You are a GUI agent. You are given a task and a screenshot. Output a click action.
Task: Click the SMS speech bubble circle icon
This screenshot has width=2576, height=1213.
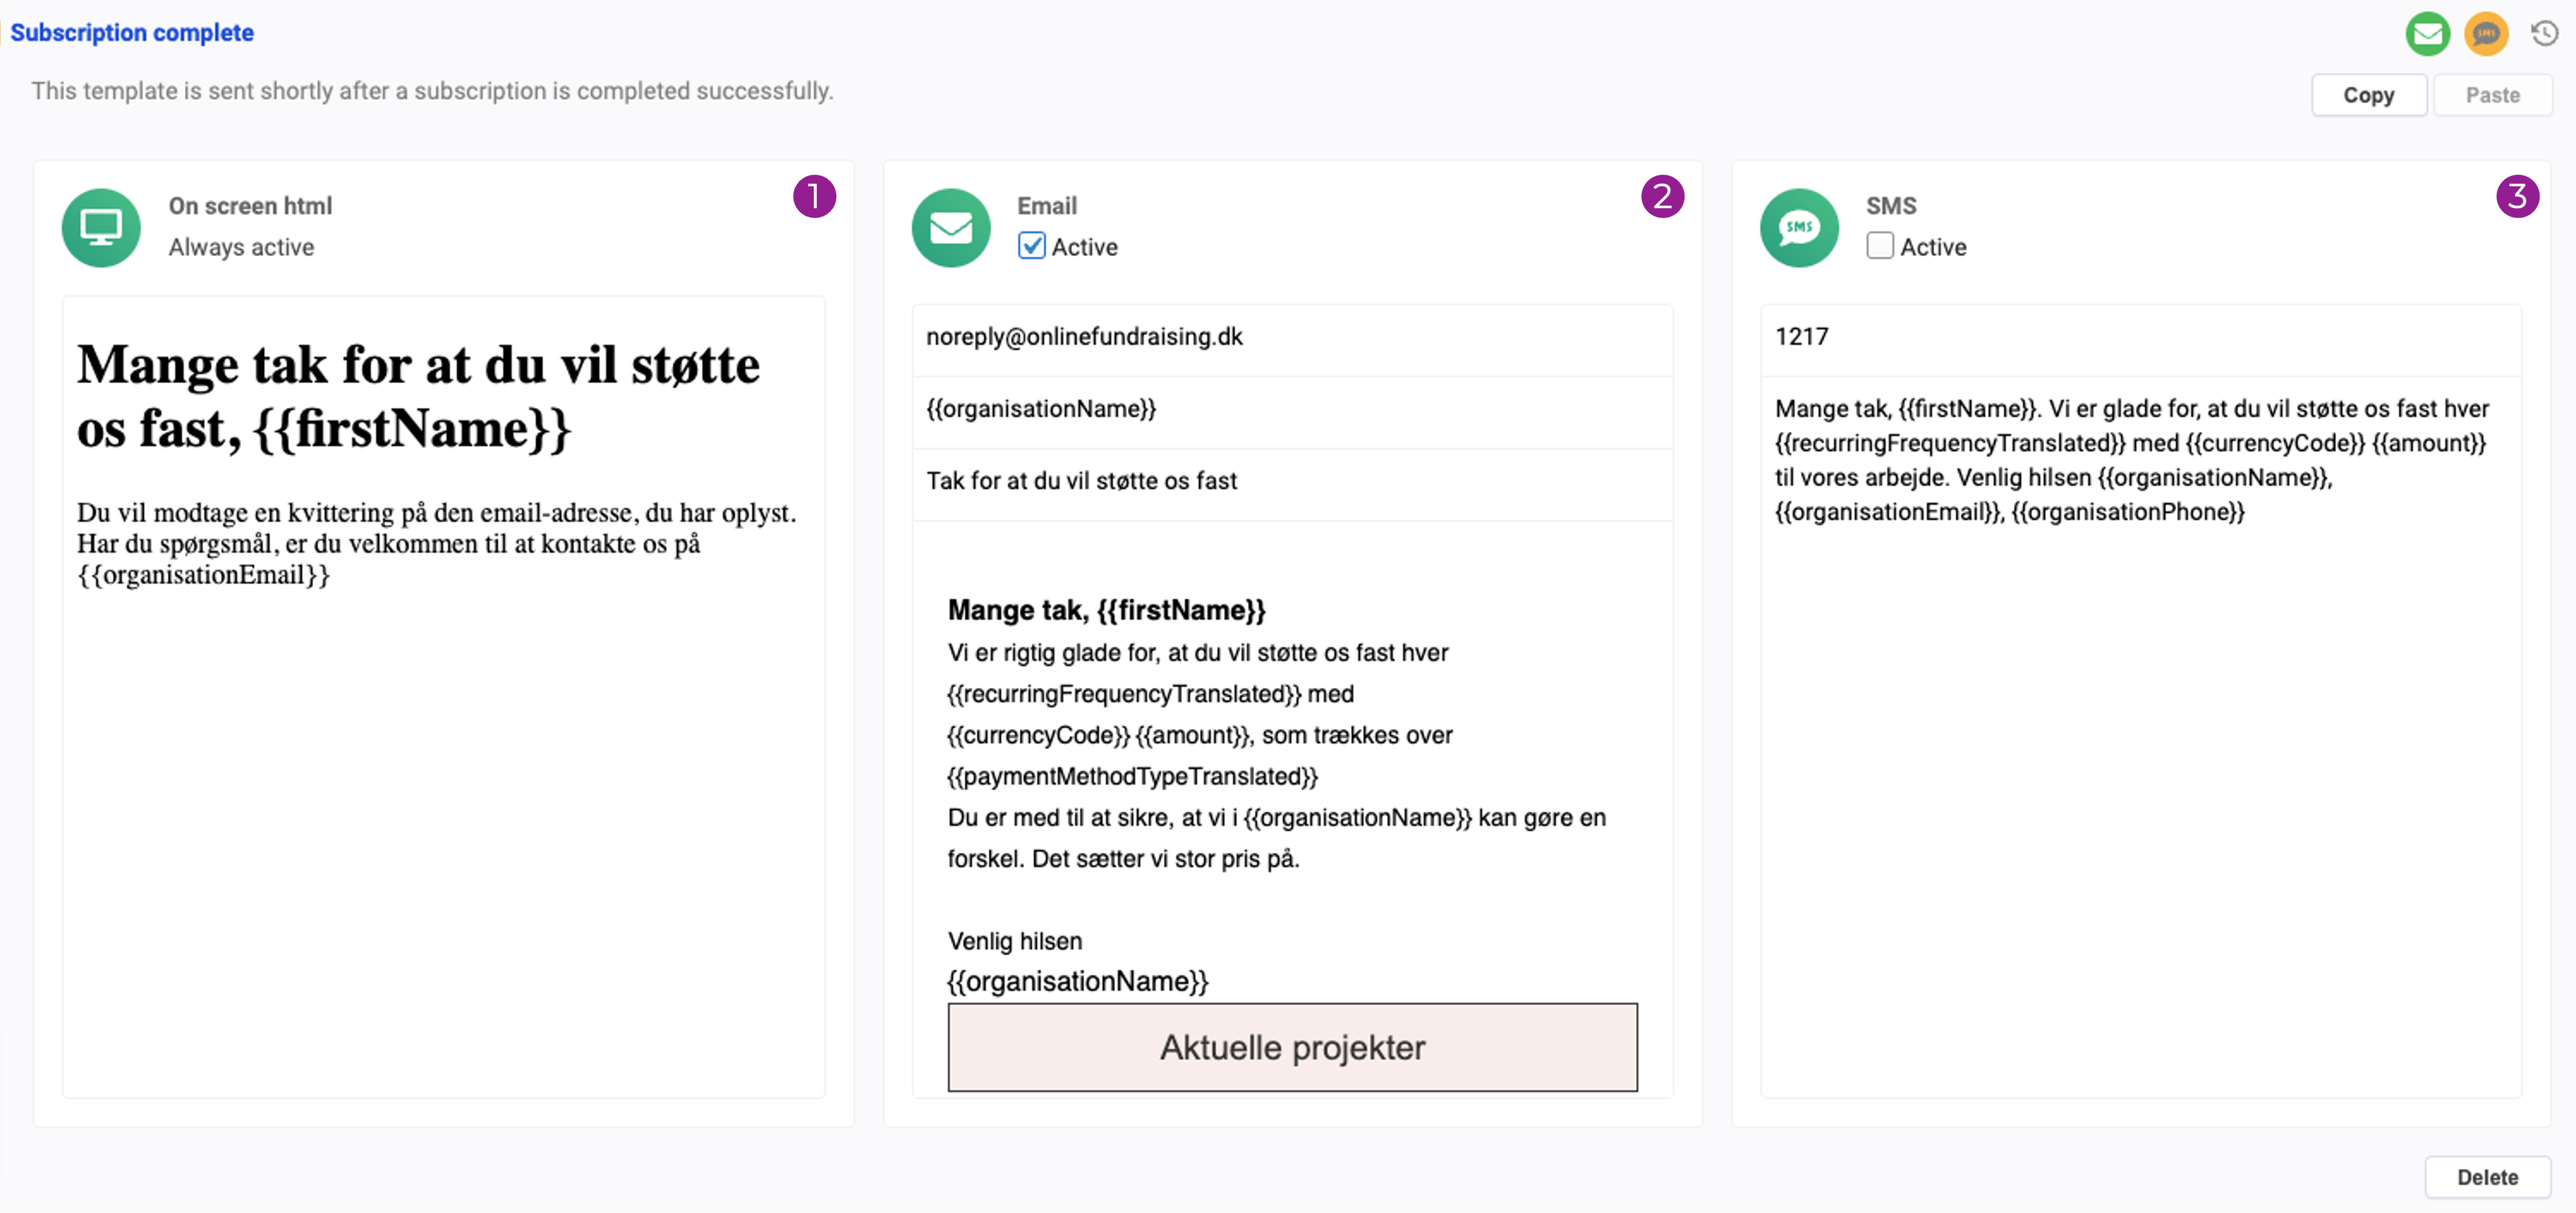coord(1798,227)
